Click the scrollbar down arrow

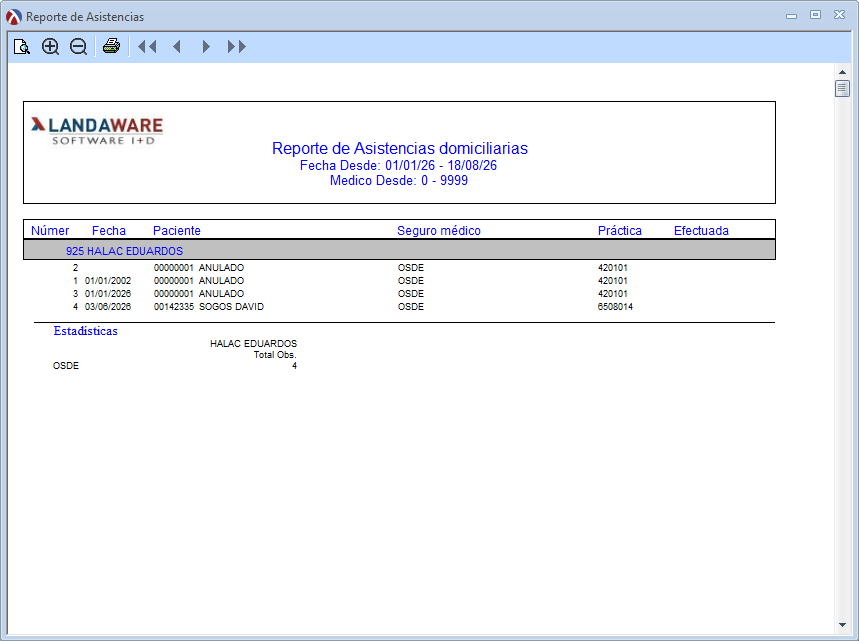tap(842, 625)
